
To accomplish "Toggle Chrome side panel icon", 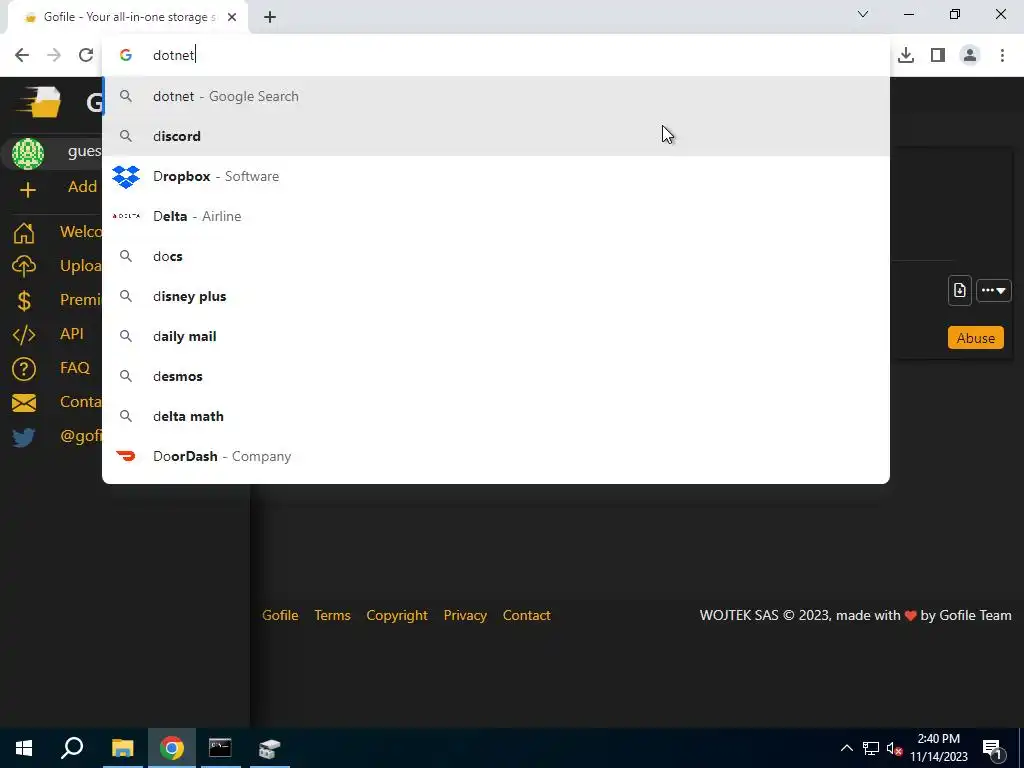I will pyautogui.click(x=938, y=55).
